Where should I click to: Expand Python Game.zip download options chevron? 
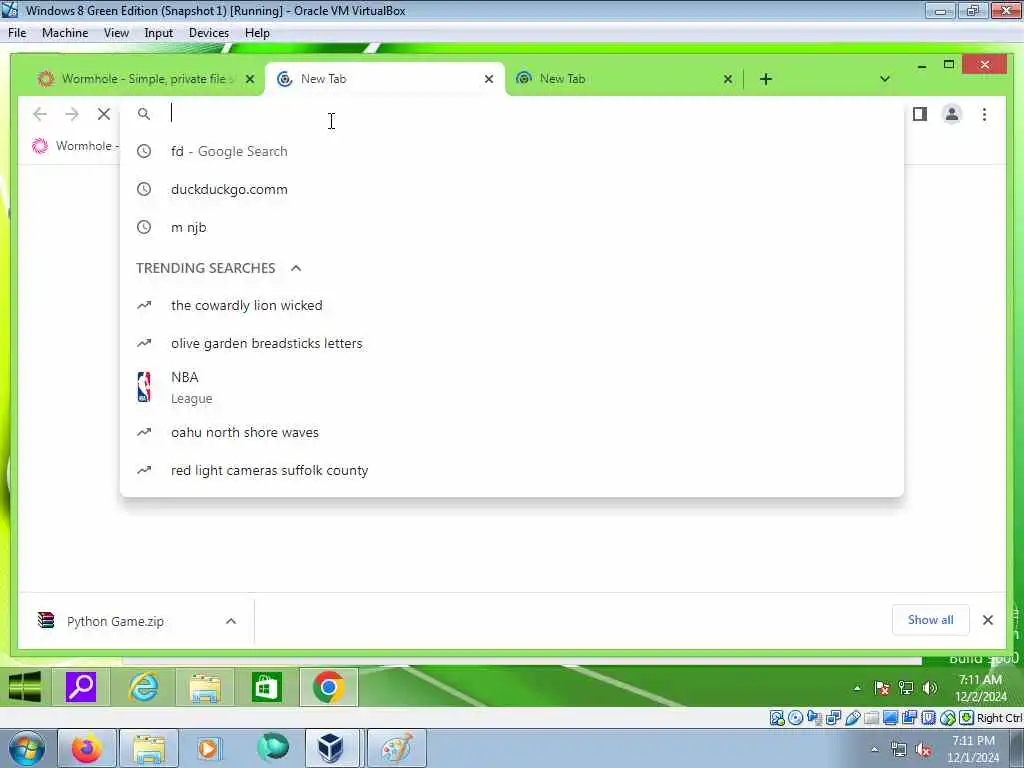[x=231, y=621]
